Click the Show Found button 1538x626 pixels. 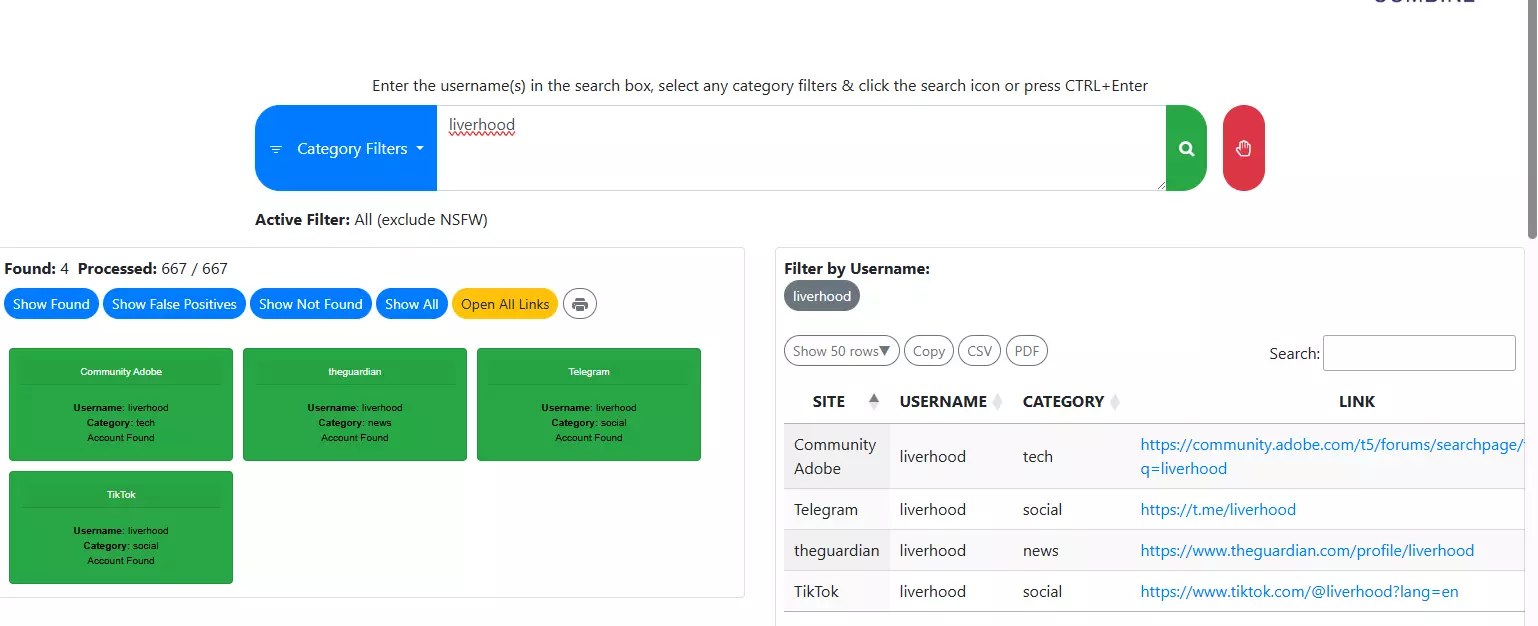pos(51,304)
